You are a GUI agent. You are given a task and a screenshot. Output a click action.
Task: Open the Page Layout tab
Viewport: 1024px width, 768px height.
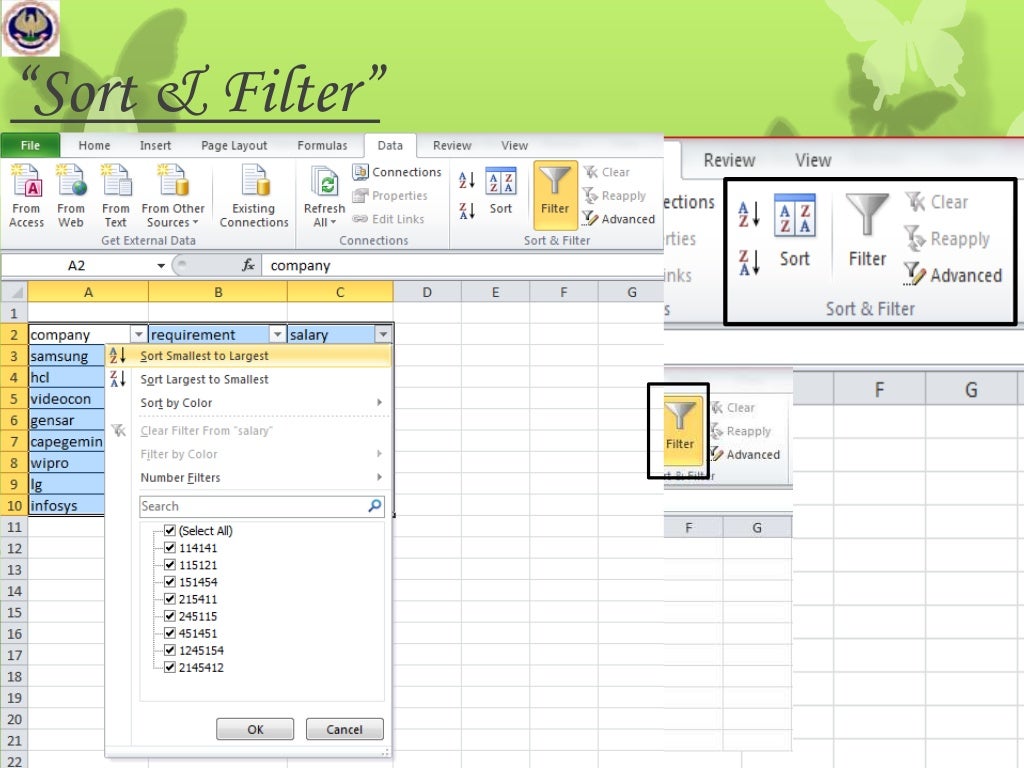click(234, 145)
